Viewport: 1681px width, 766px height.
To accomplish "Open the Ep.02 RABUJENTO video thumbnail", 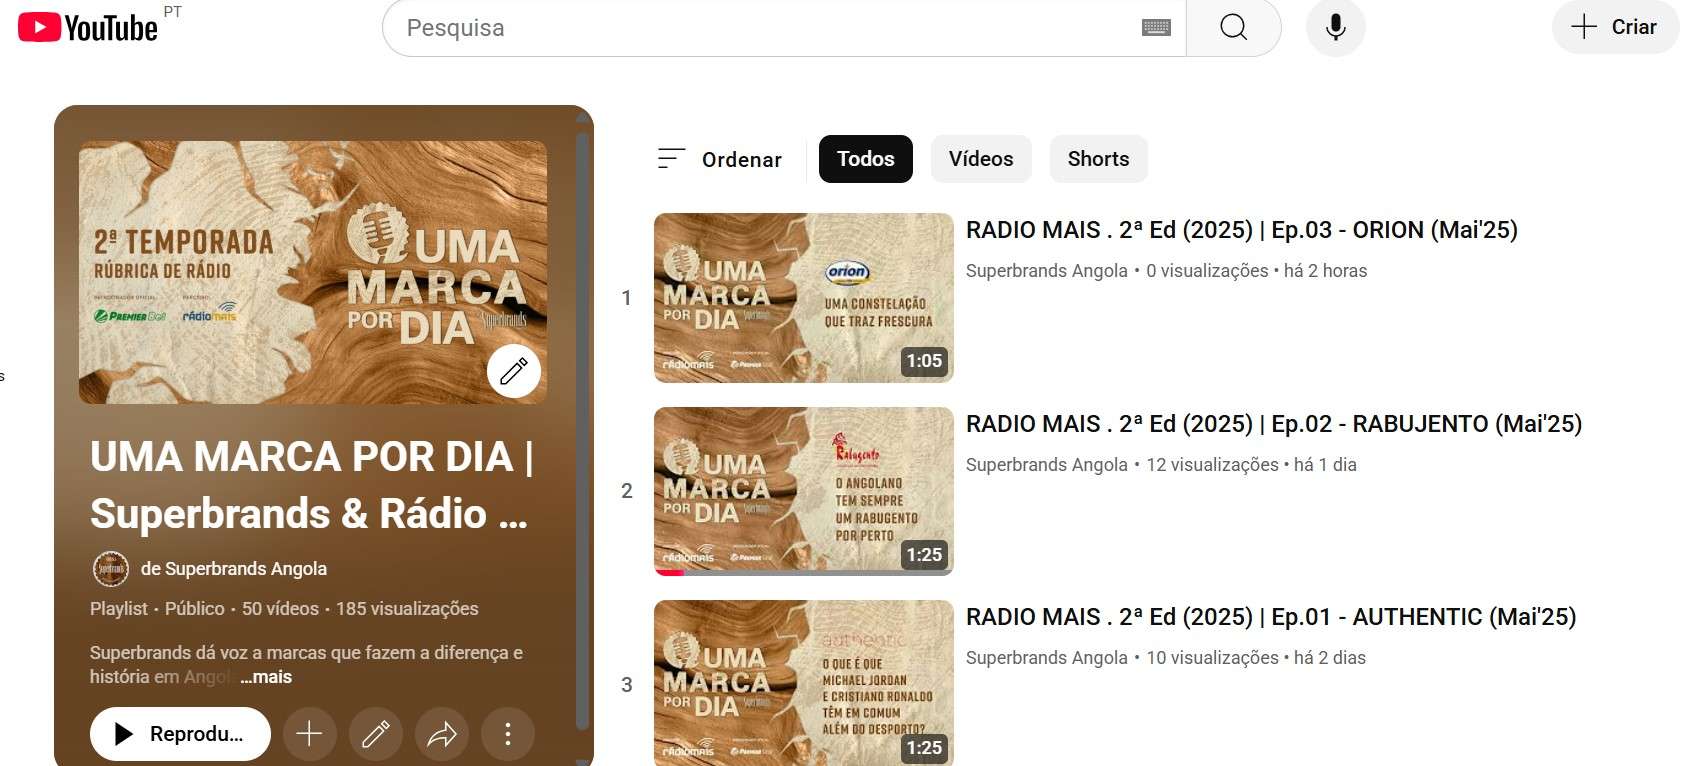I will tap(804, 491).
